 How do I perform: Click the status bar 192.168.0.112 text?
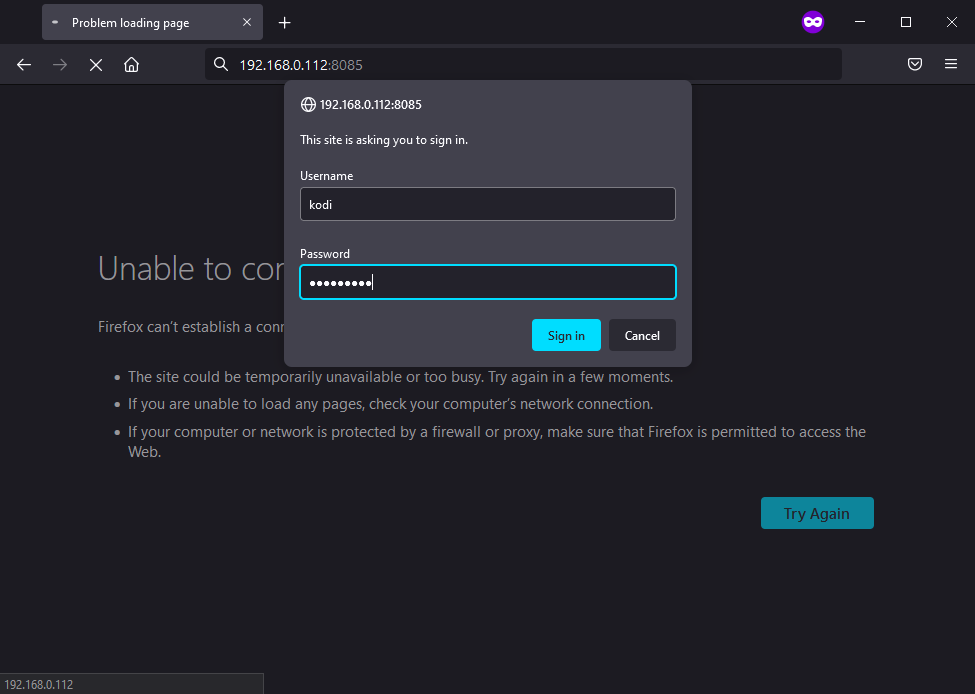pyautogui.click(x=39, y=685)
